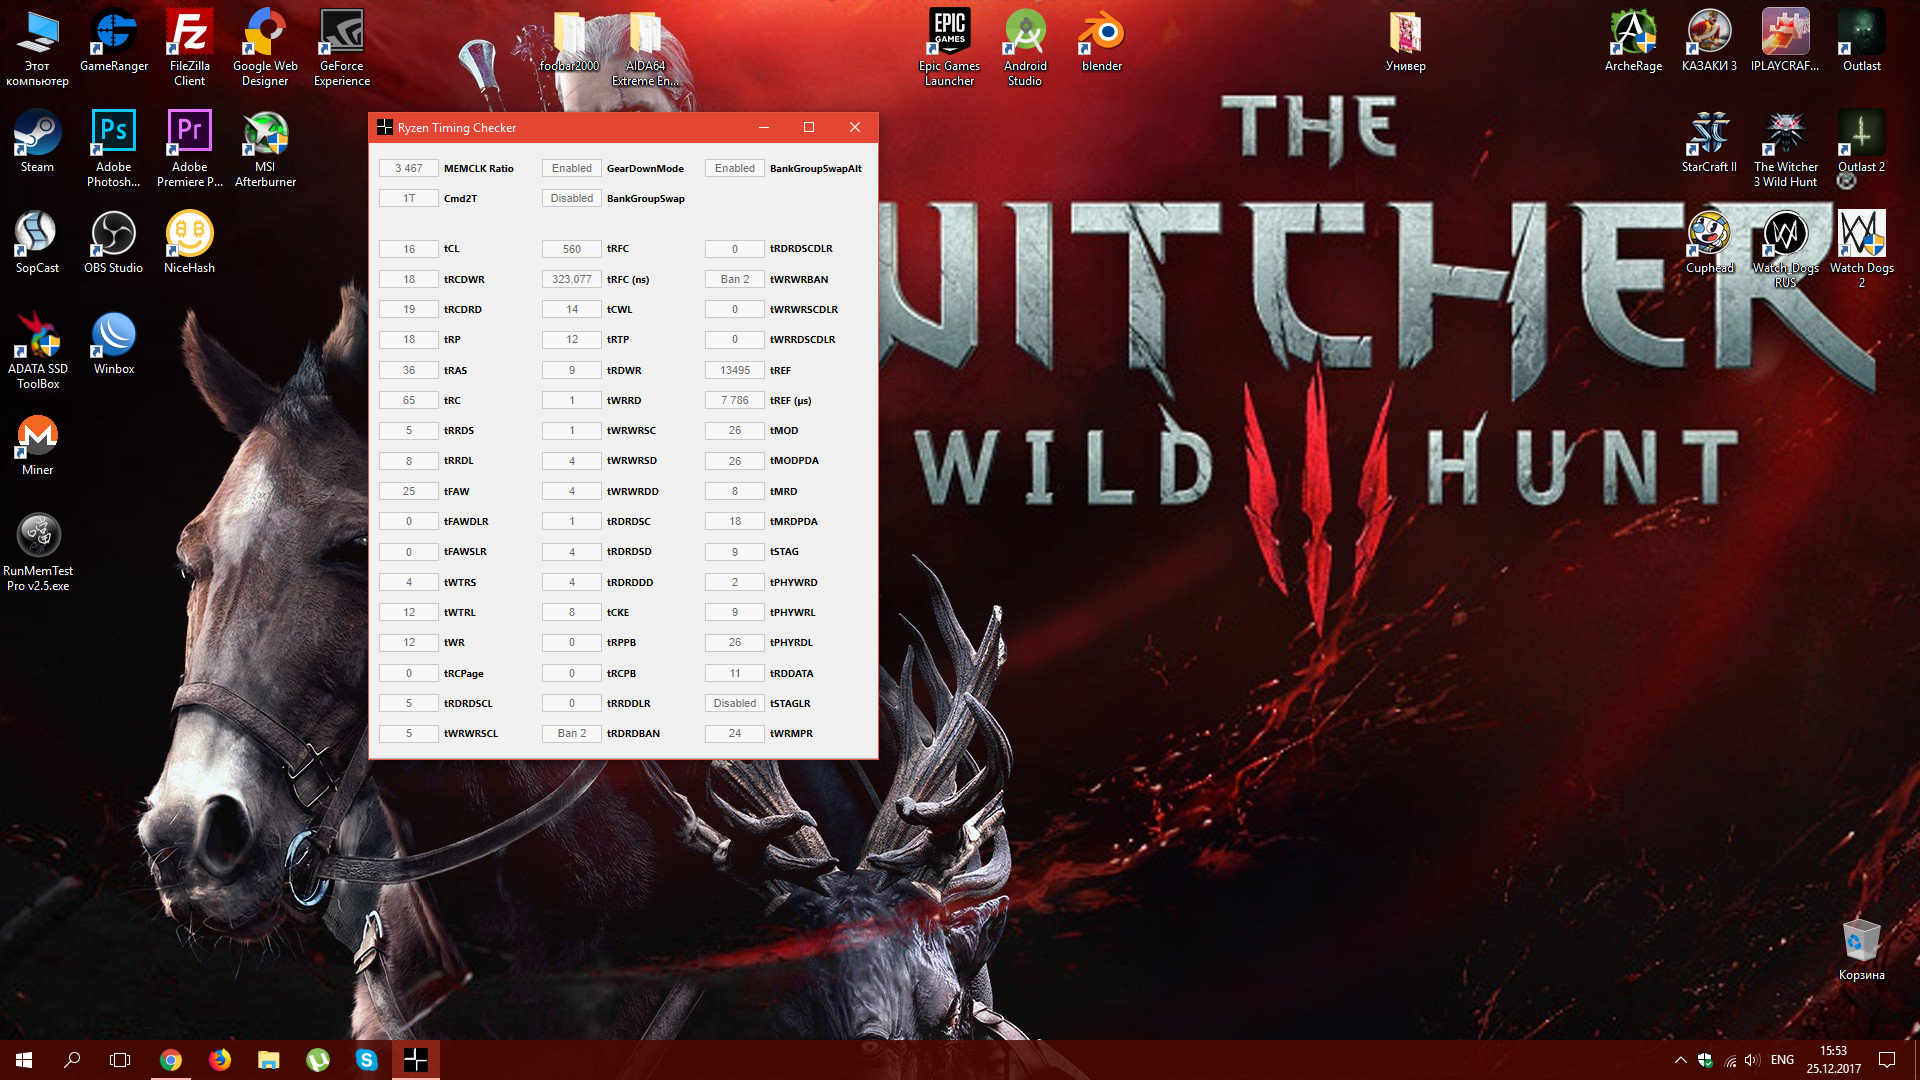The width and height of the screenshot is (1920, 1080).
Task: Click the Google Chrome taskbar icon
Action: 171,1060
